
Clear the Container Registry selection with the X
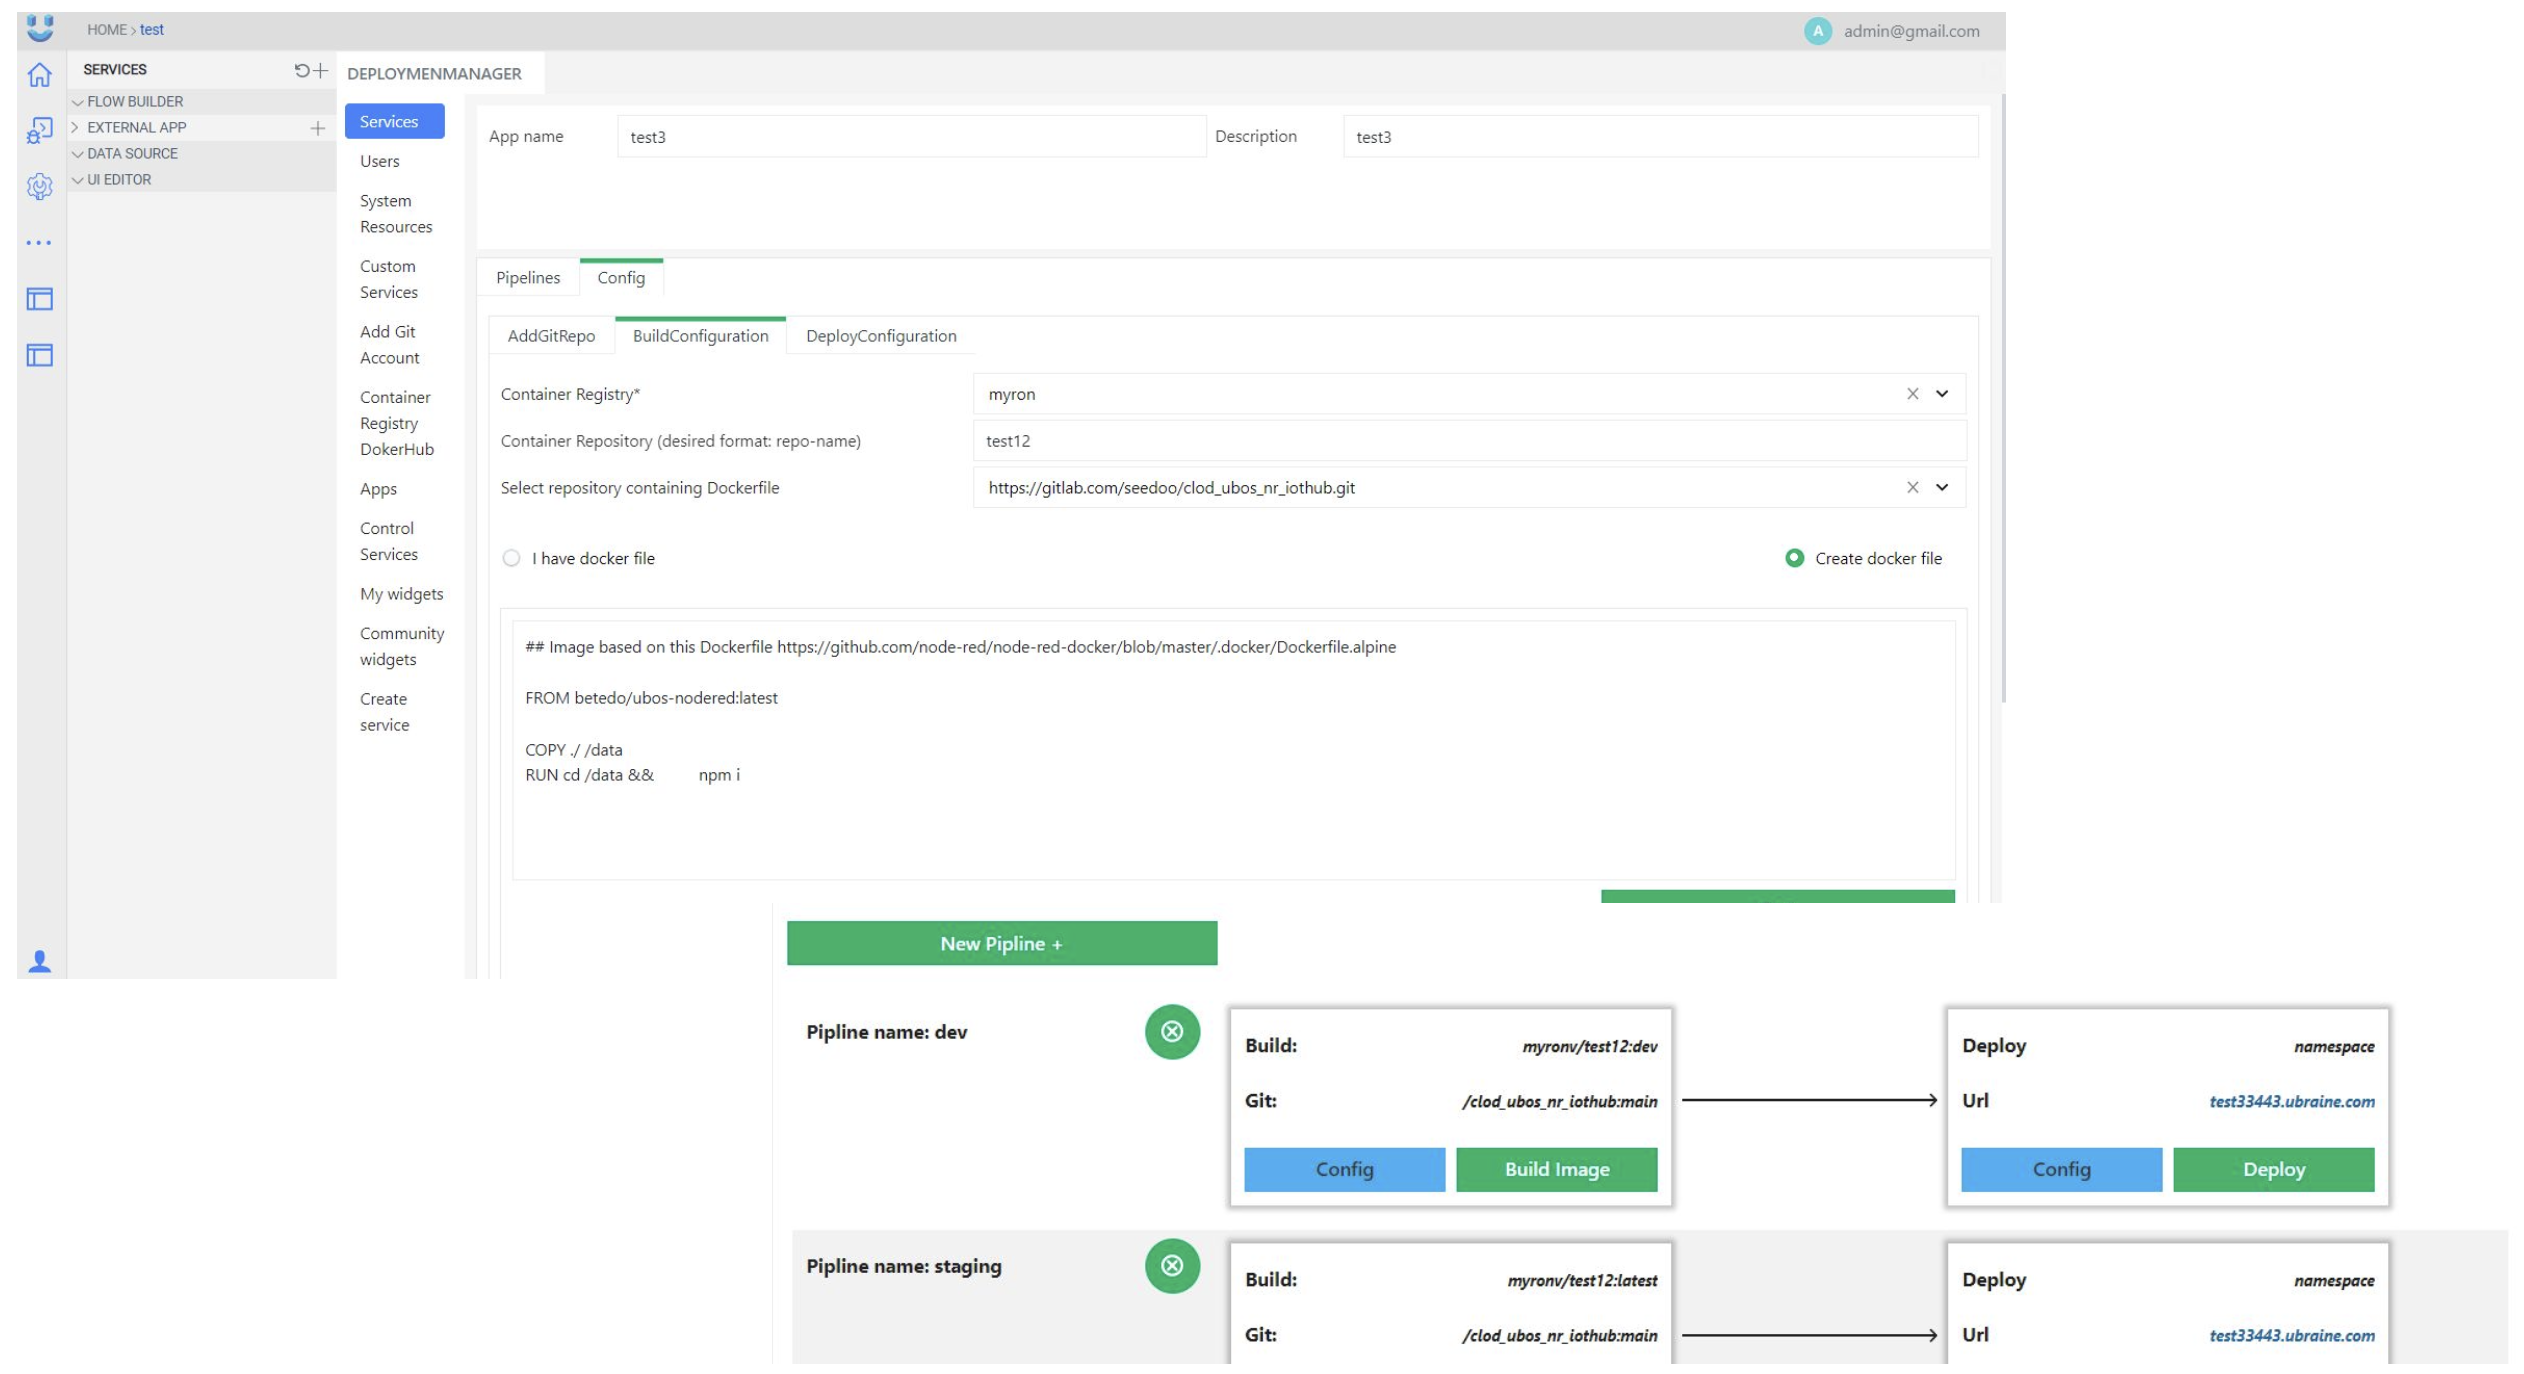(1912, 394)
